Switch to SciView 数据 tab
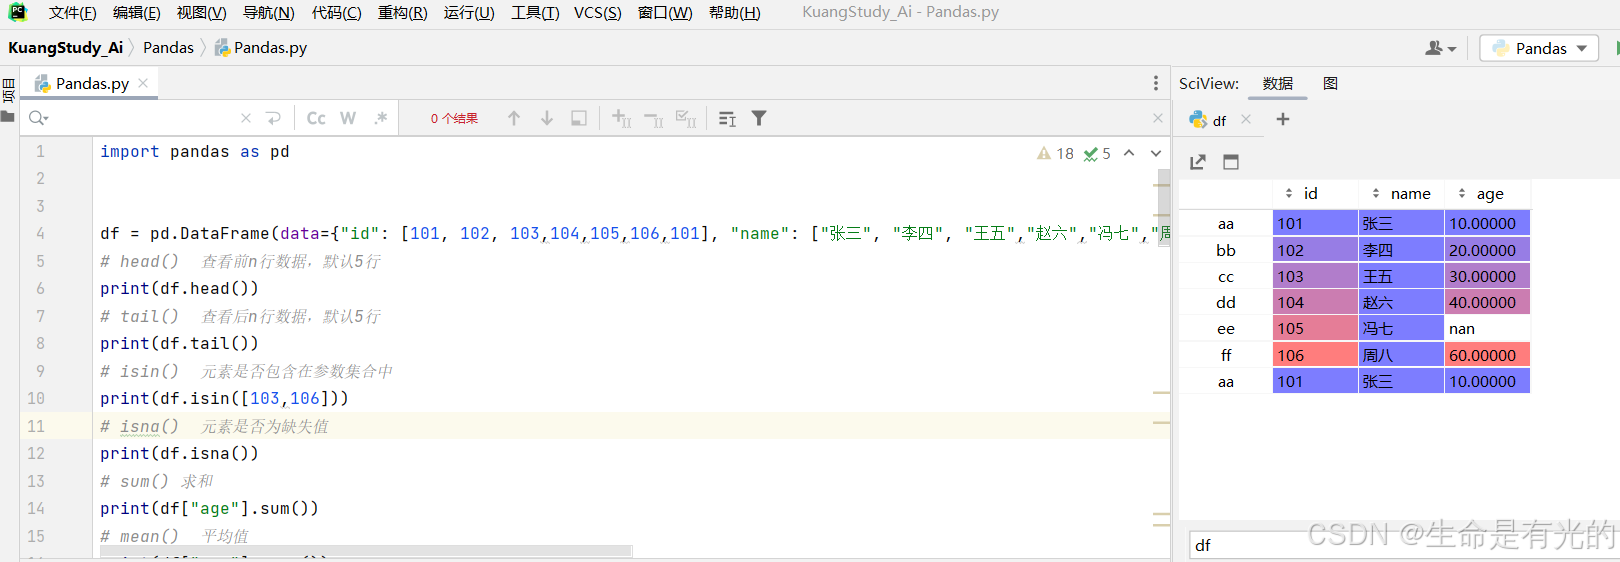The image size is (1620, 562). pyautogui.click(x=1277, y=83)
